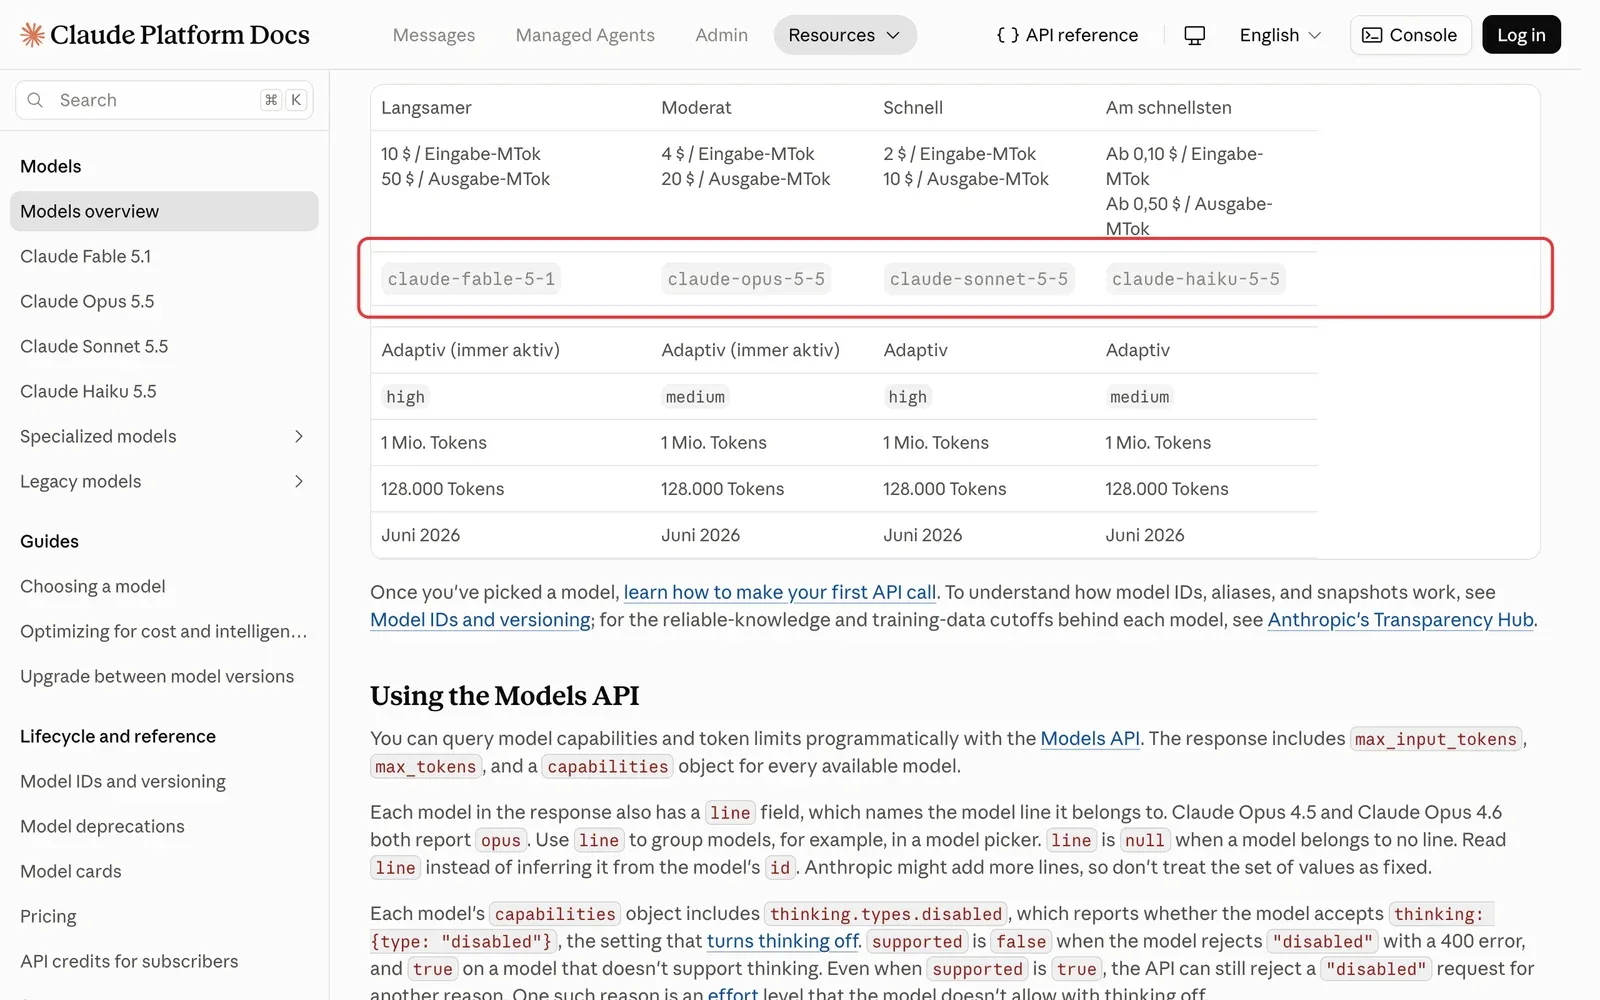Click the 'Langsamer' table cell

[x=426, y=107]
